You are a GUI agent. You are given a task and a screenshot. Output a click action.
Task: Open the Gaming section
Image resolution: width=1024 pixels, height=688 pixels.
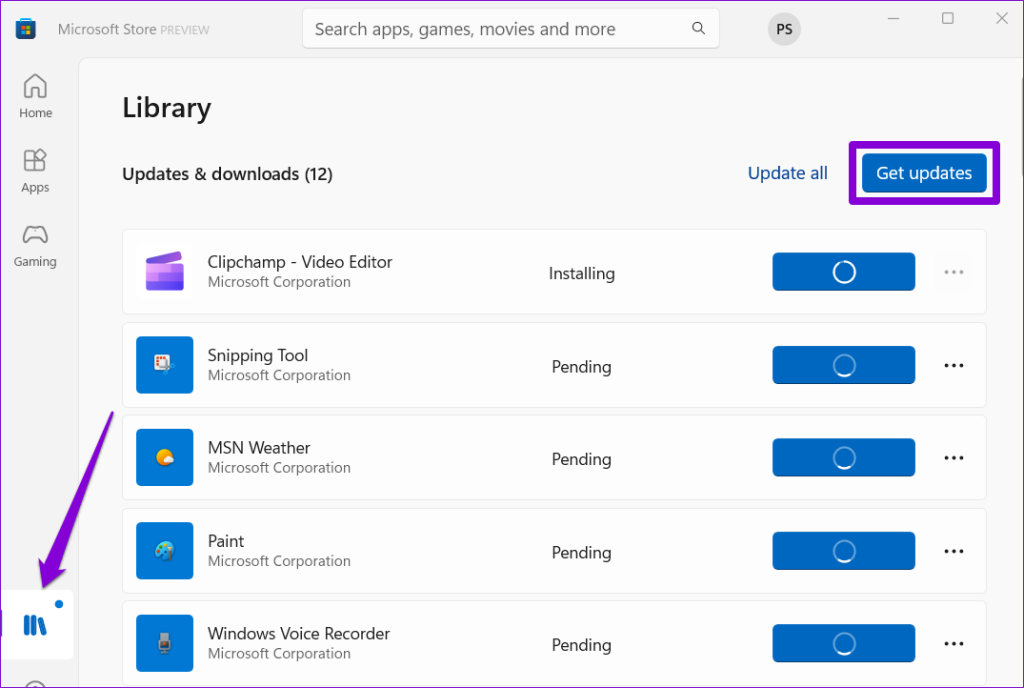(x=35, y=245)
